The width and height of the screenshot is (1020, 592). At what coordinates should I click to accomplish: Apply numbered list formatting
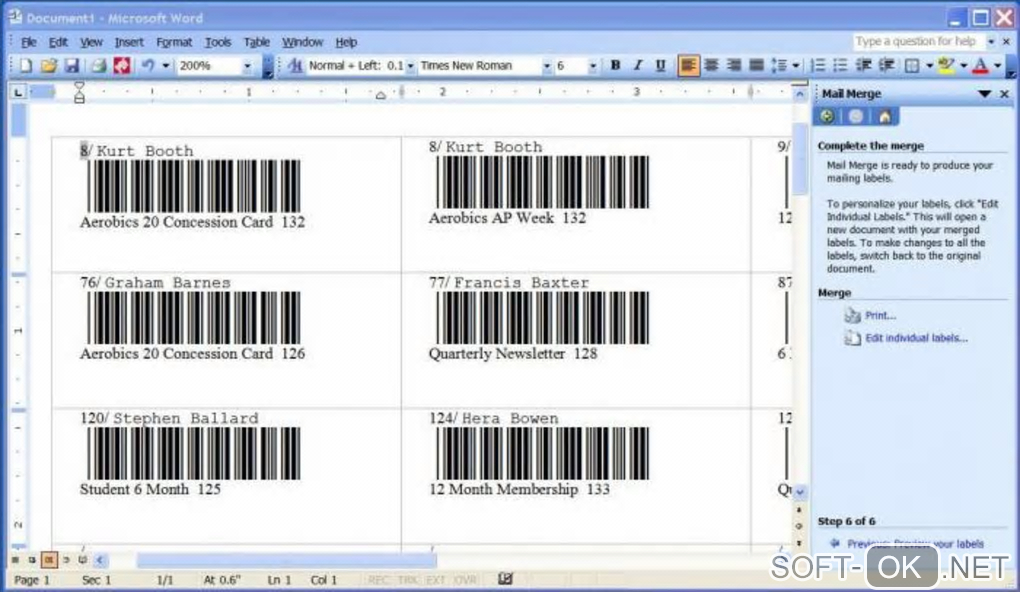818,66
